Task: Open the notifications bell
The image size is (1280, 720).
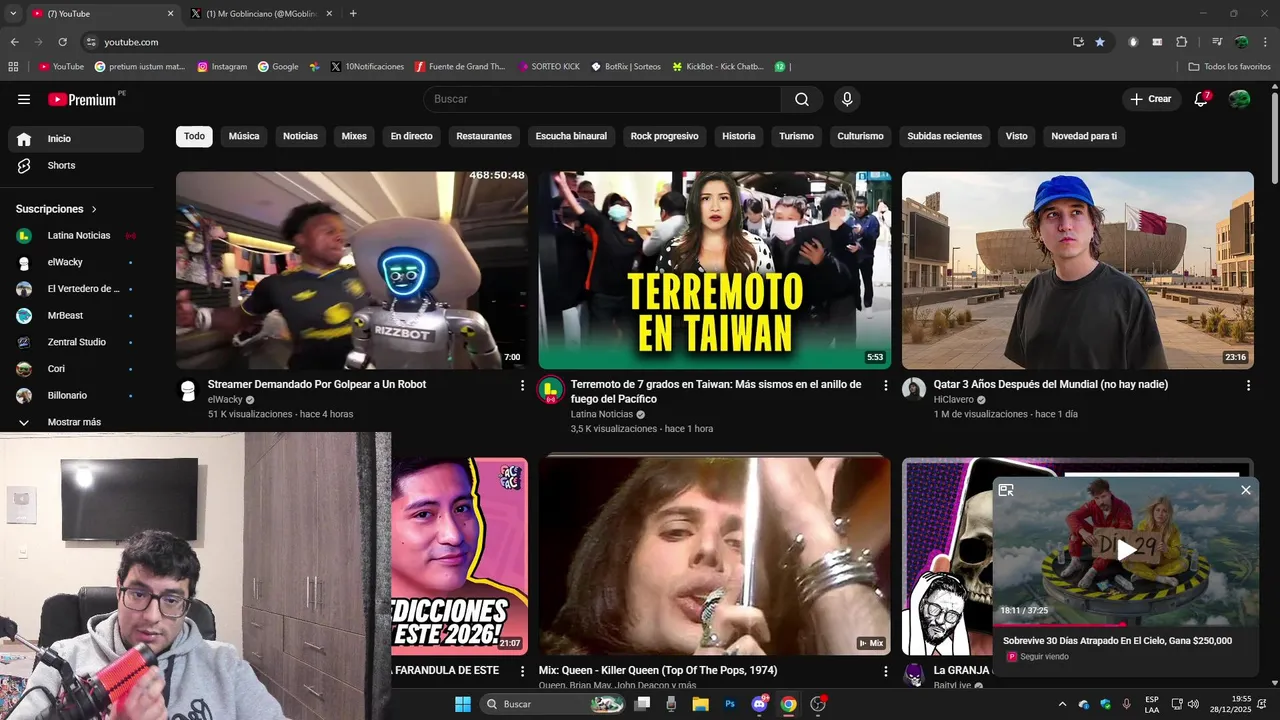Action: [x=1202, y=99]
